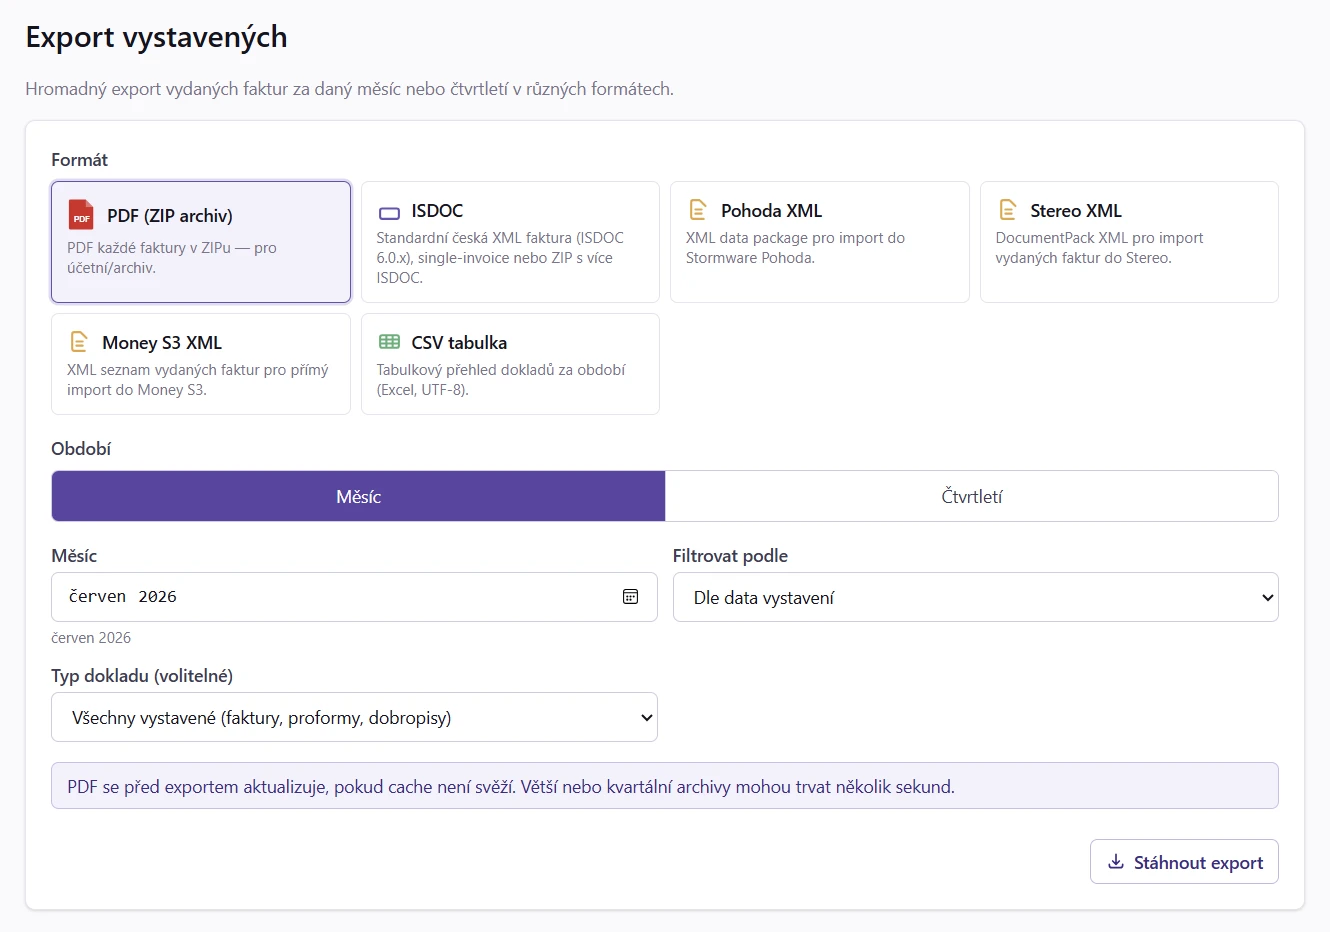Choose the ISDOC format option
Screen dimensions: 1330x932
tap(510, 242)
